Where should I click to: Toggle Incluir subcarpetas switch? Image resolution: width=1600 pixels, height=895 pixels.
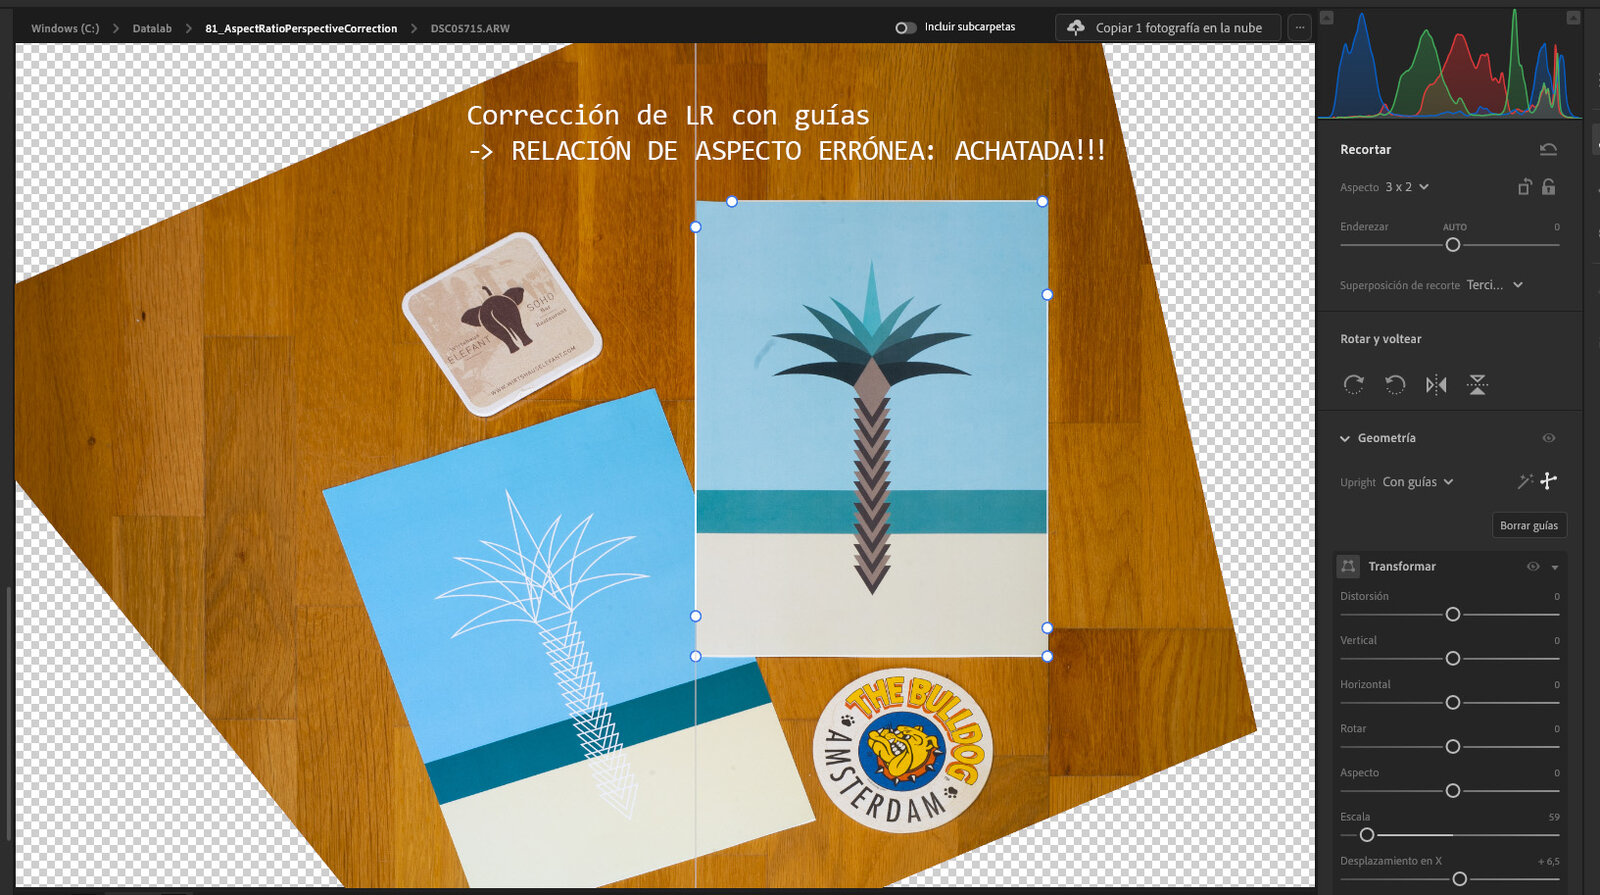pos(906,28)
